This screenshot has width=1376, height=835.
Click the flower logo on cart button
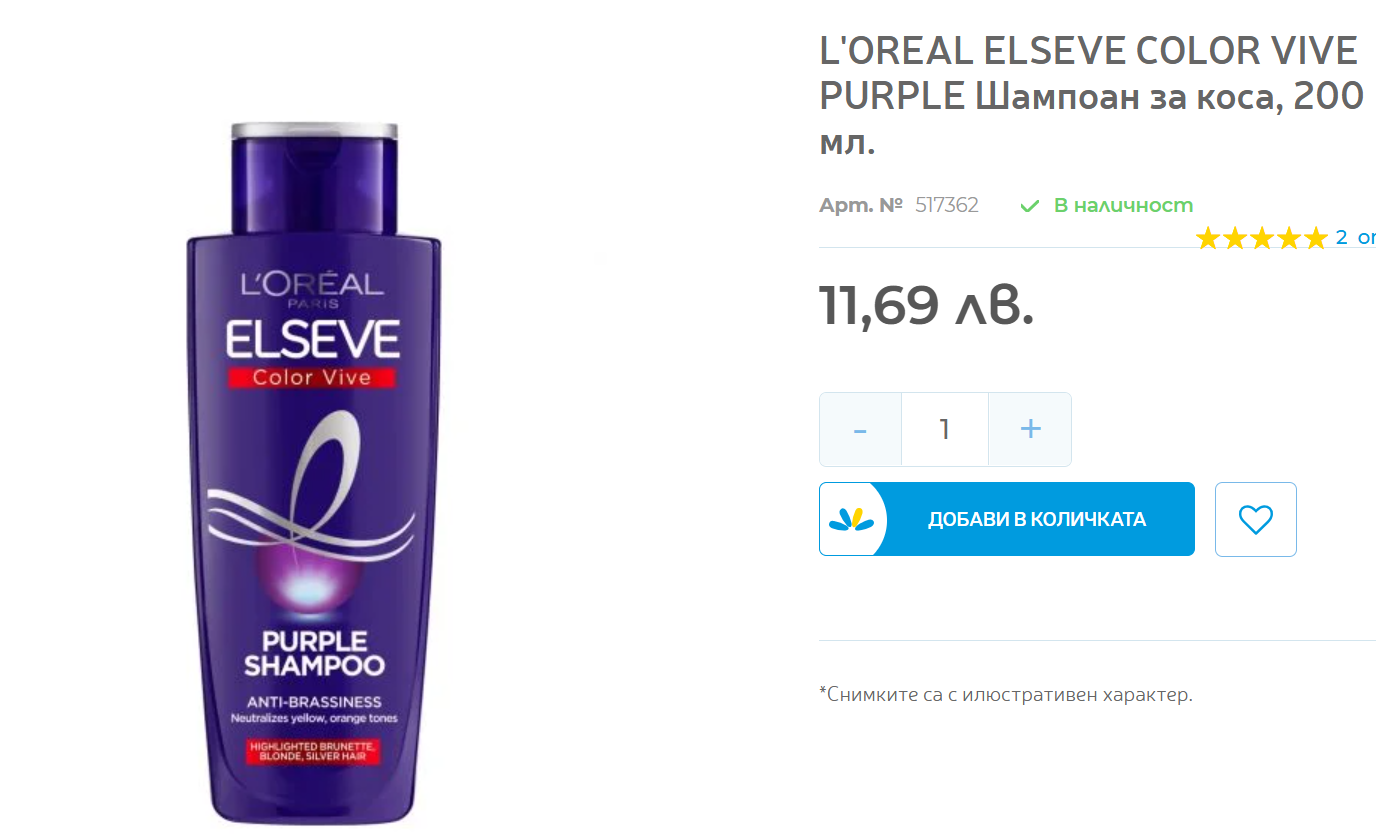(x=851, y=519)
